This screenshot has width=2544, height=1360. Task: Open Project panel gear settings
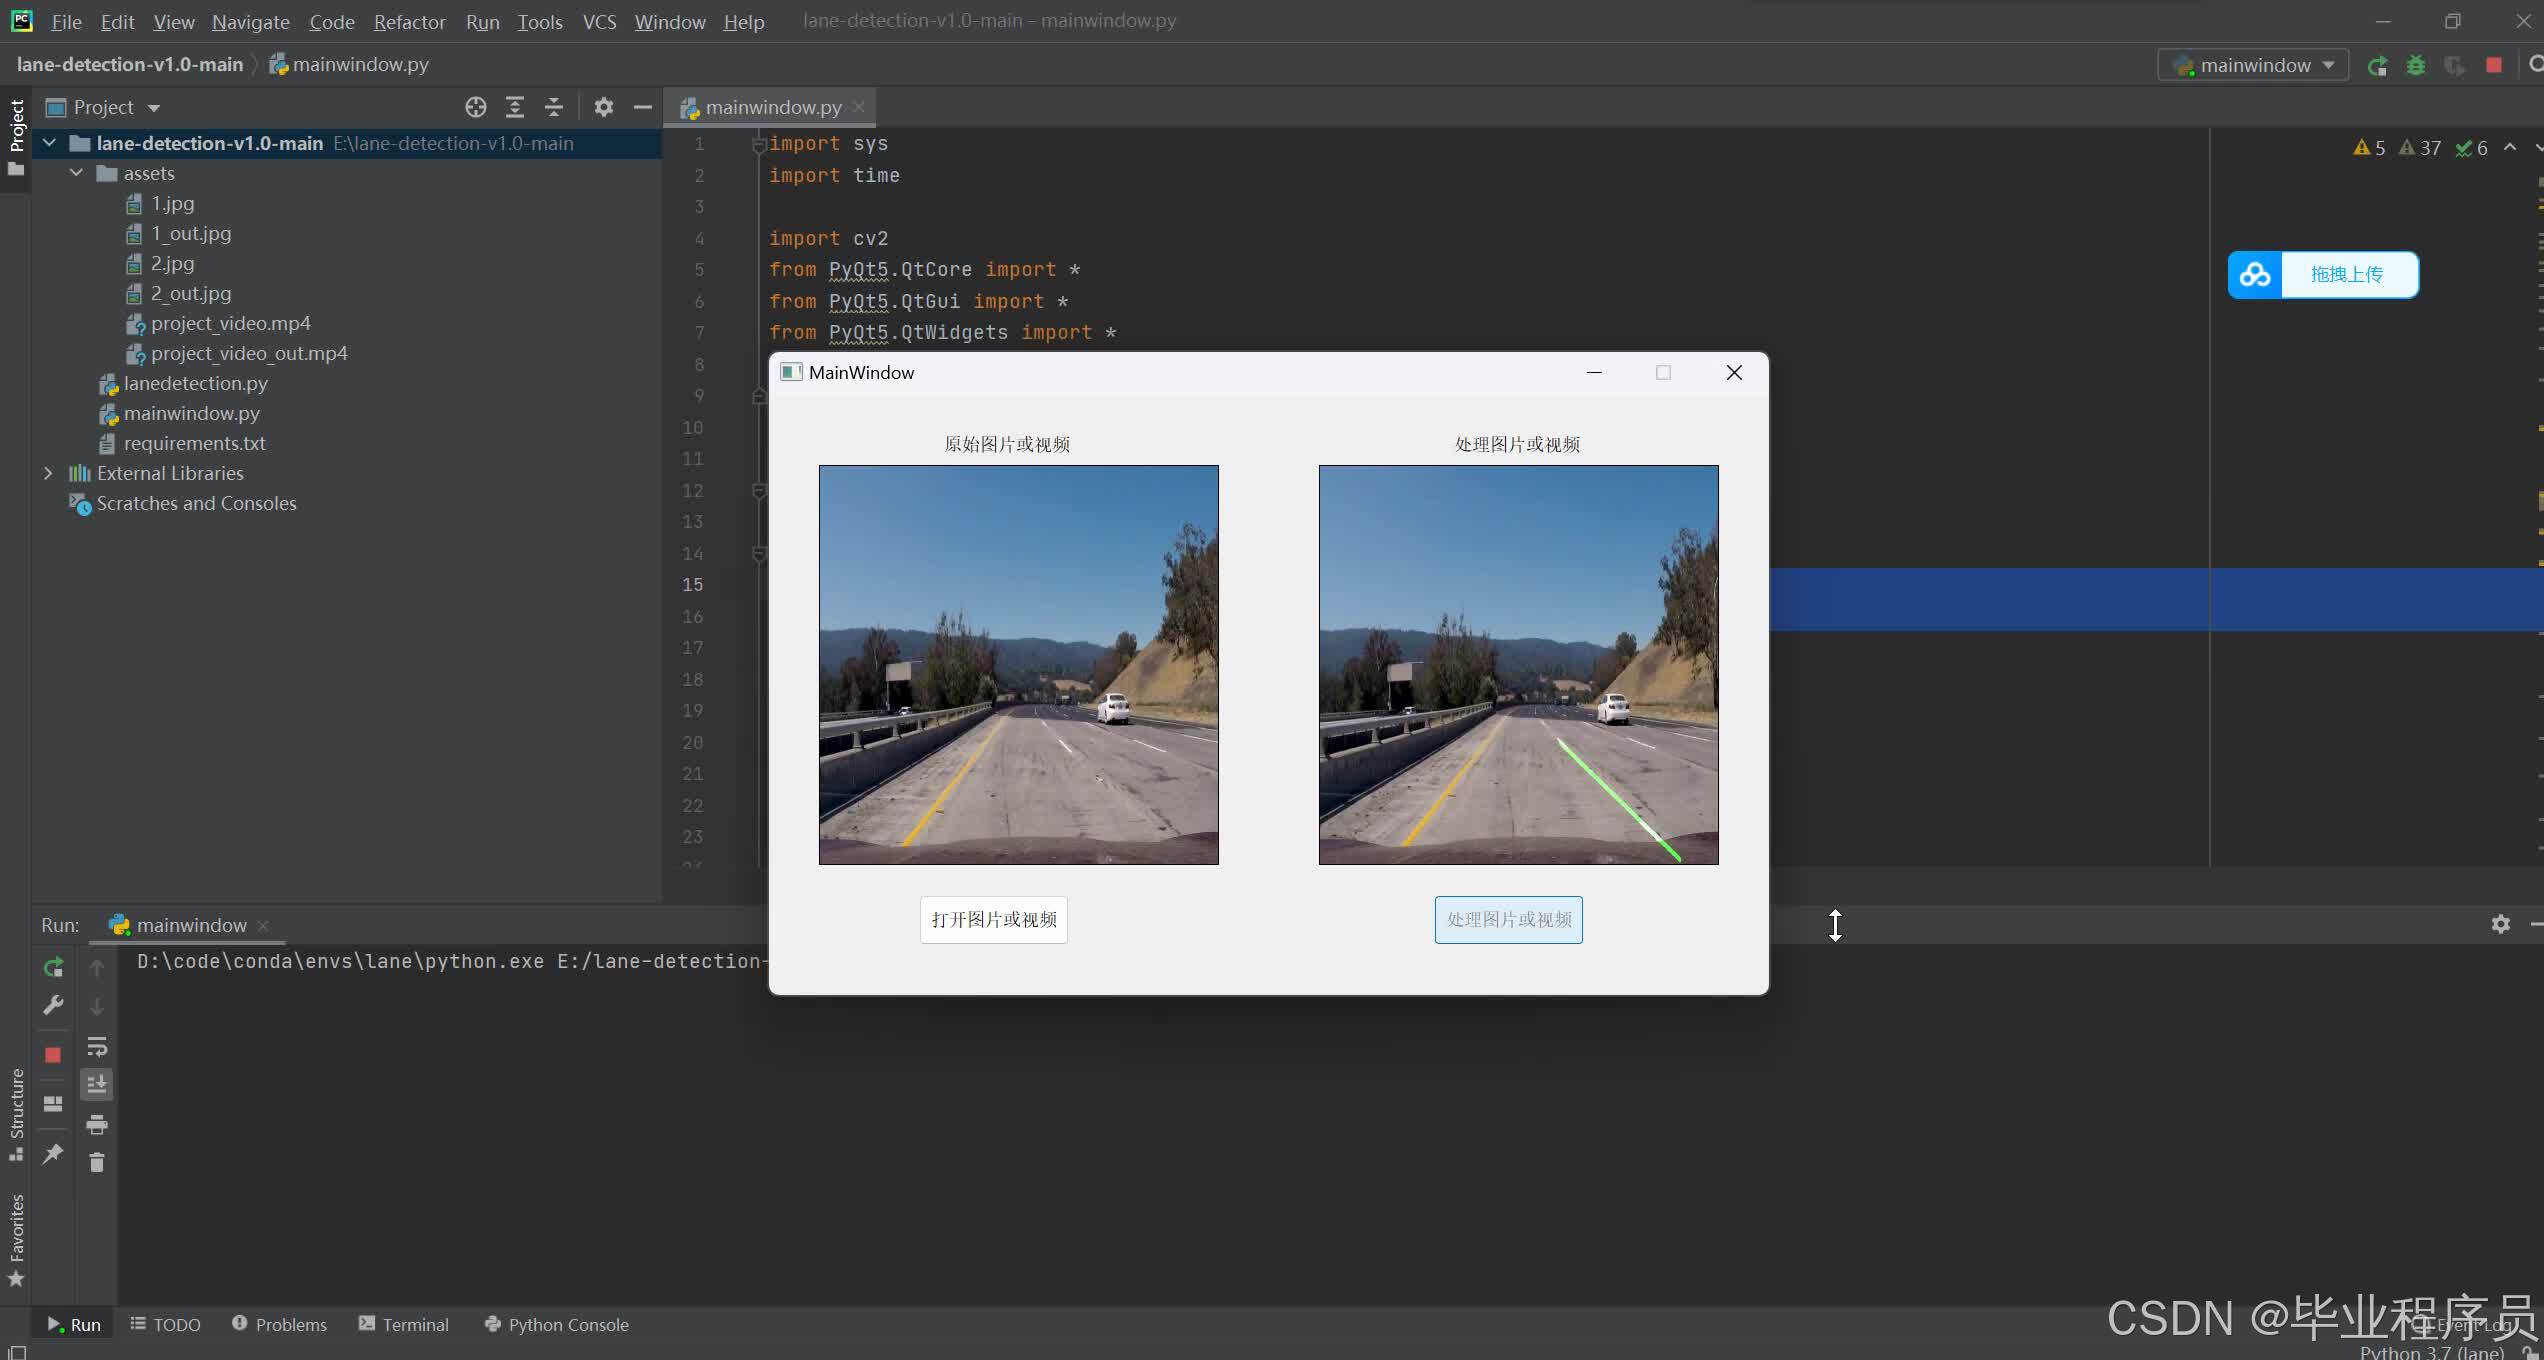[x=603, y=107]
